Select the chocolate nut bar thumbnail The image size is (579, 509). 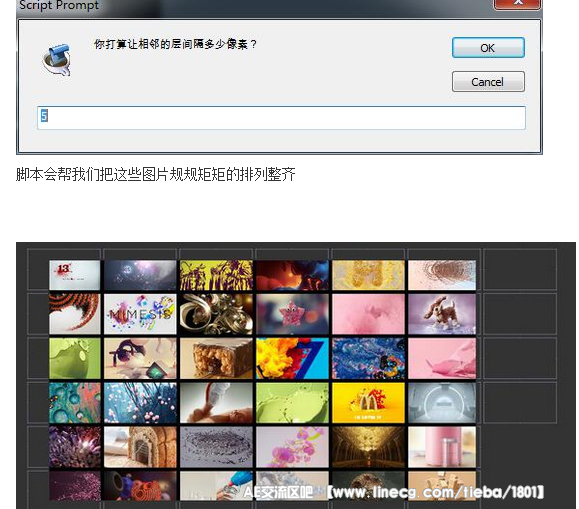(x=216, y=358)
